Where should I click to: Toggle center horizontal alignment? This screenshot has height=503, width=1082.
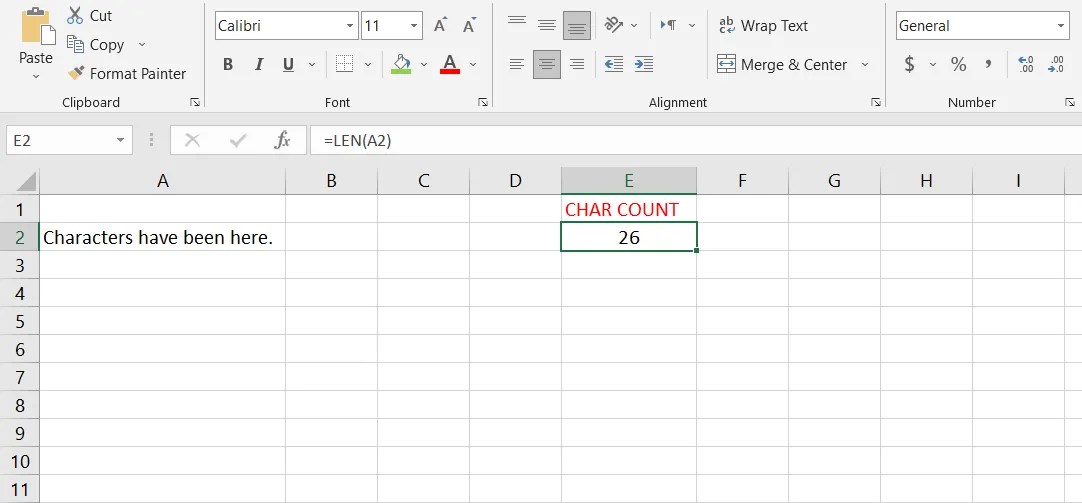pyautogui.click(x=547, y=65)
